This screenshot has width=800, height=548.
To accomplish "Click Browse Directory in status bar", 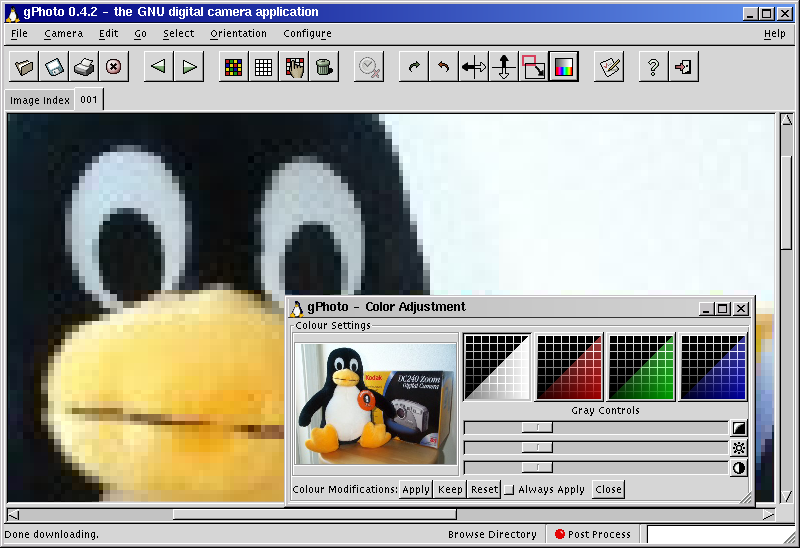I will coord(492,534).
